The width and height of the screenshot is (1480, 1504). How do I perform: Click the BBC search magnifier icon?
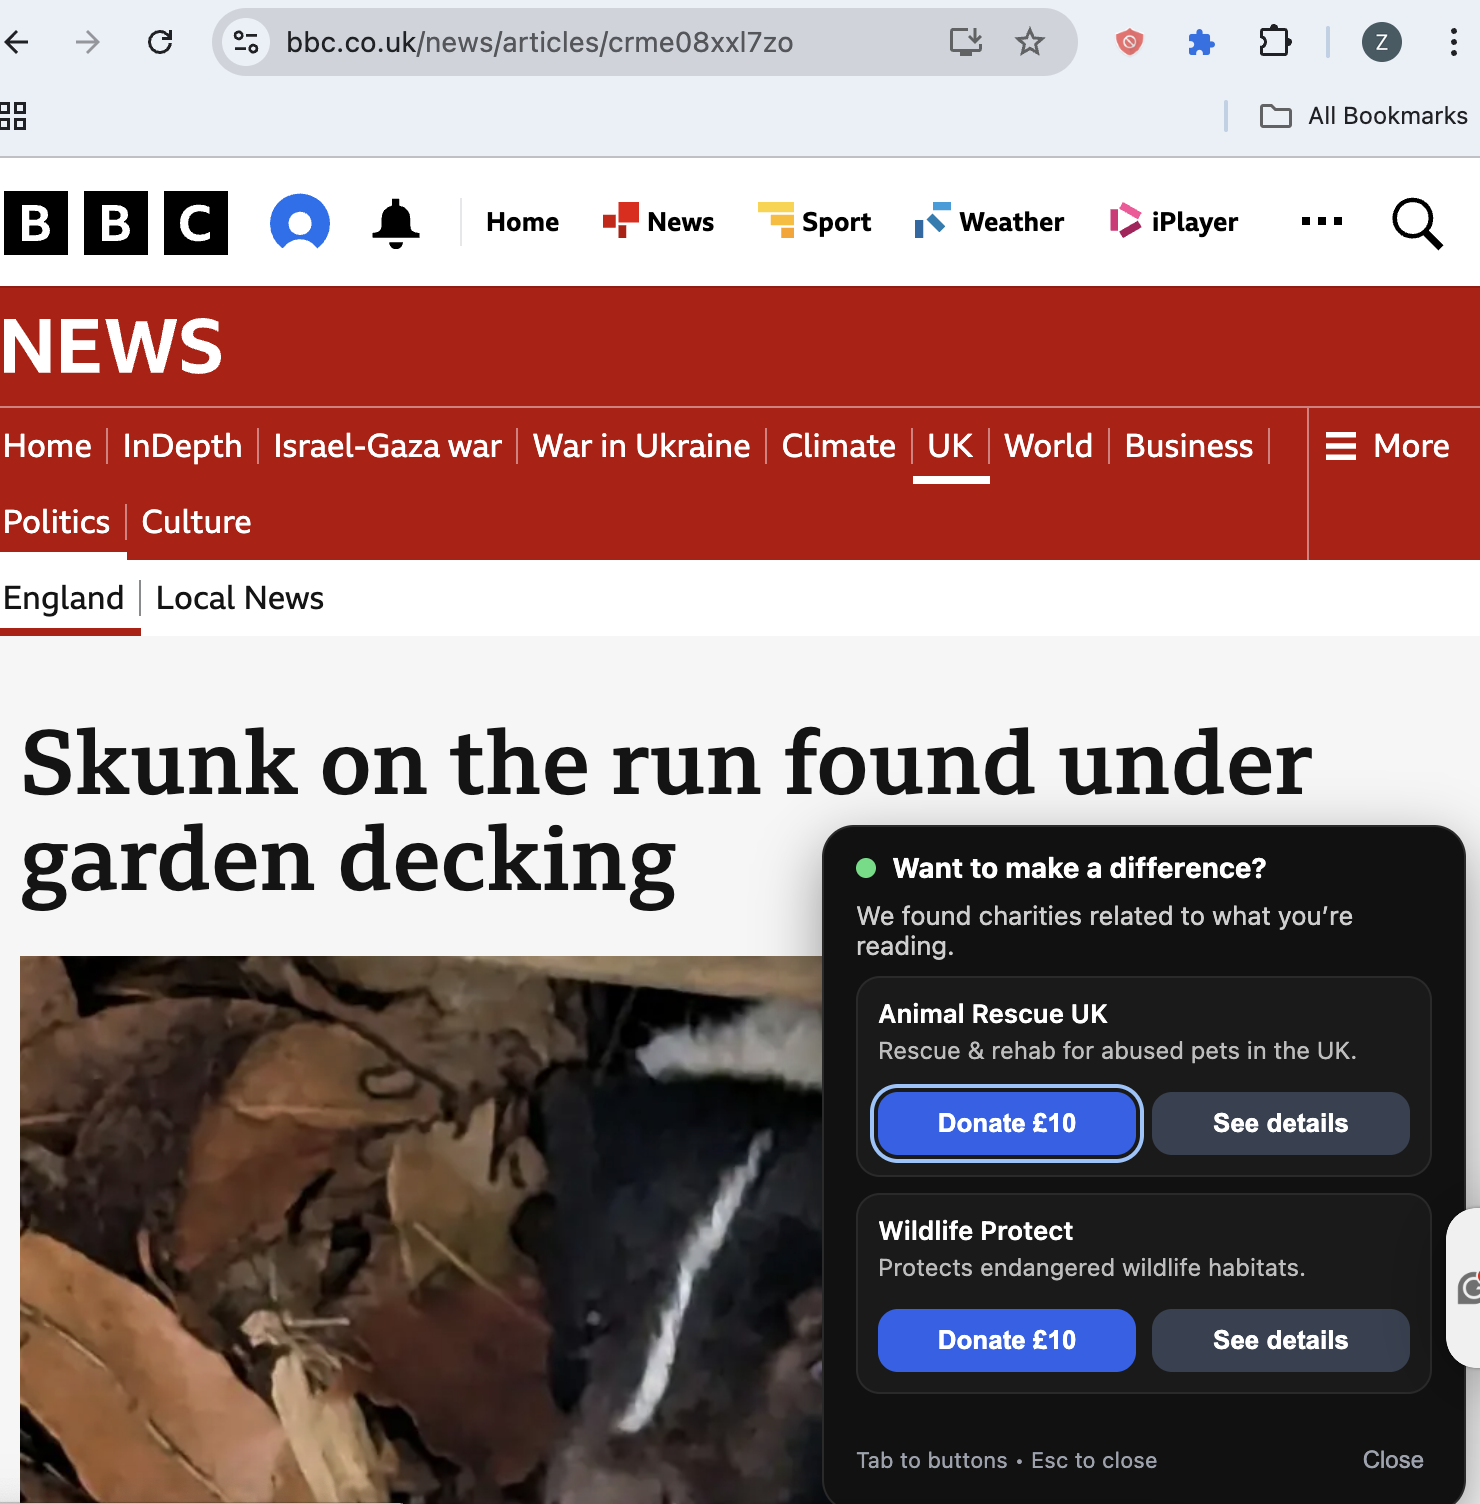tap(1417, 223)
